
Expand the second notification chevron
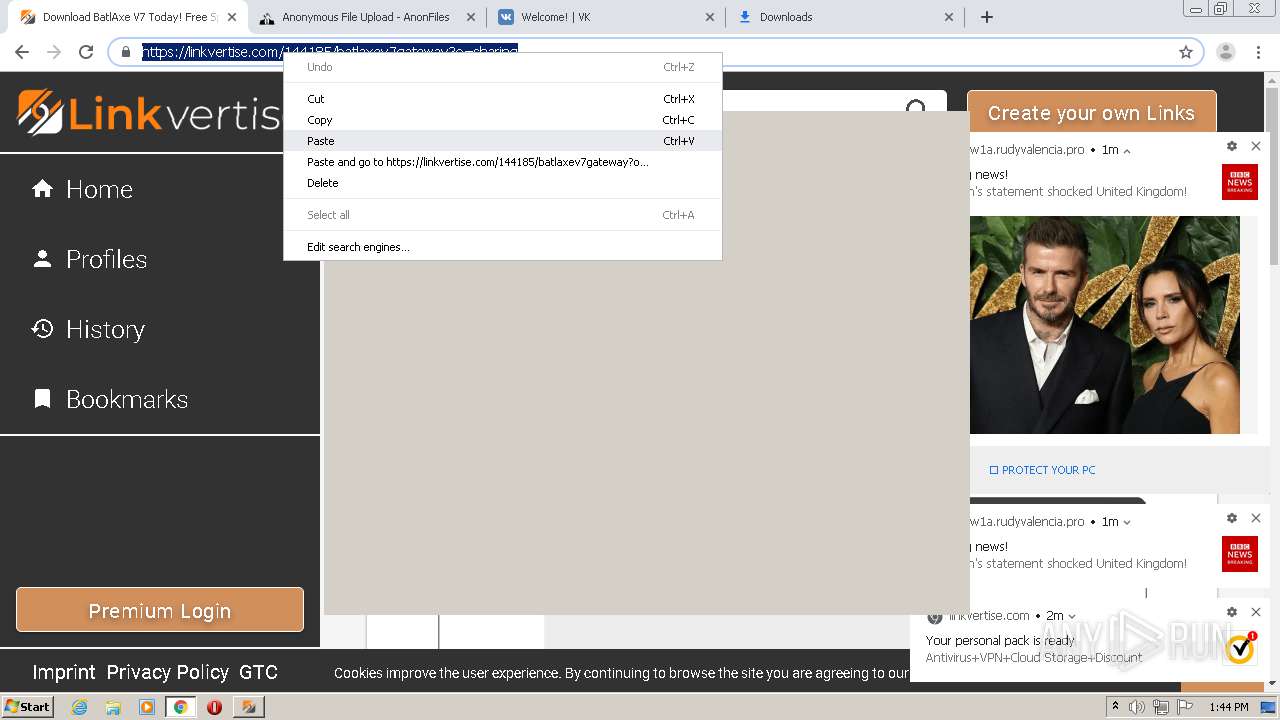pyautogui.click(x=1127, y=522)
